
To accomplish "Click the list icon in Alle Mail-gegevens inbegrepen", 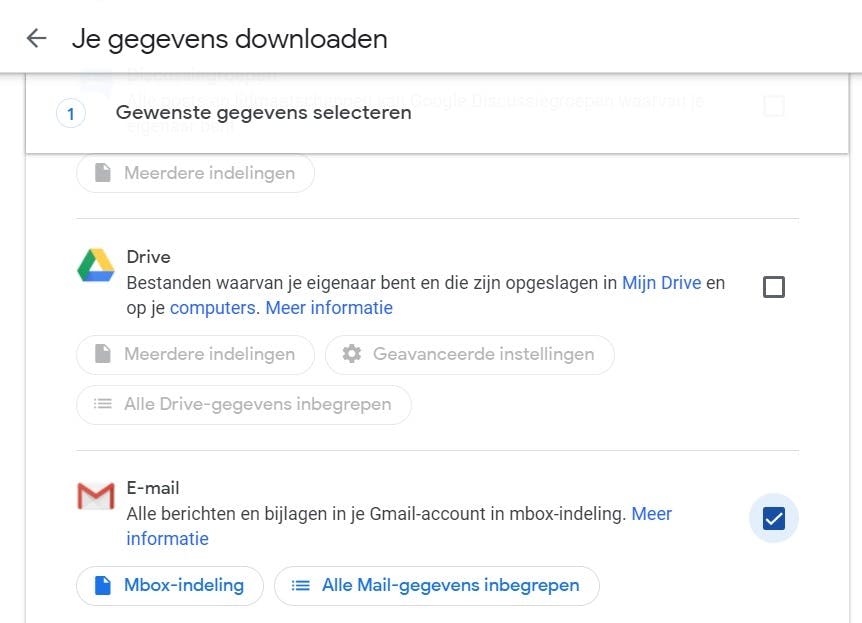I will point(300,585).
